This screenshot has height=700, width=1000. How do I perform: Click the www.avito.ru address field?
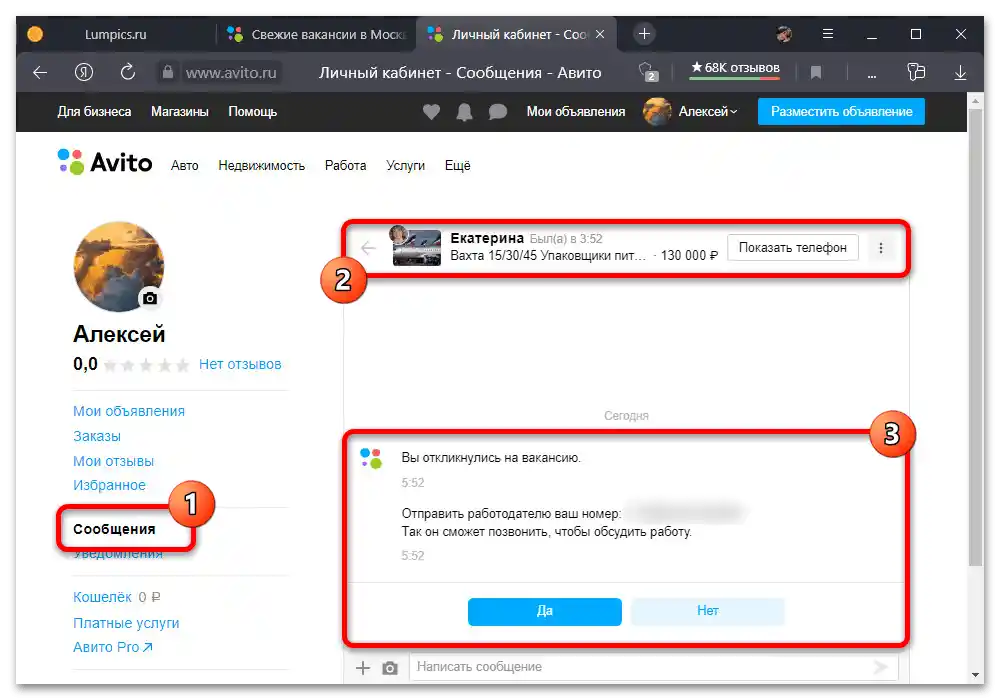pyautogui.click(x=231, y=73)
